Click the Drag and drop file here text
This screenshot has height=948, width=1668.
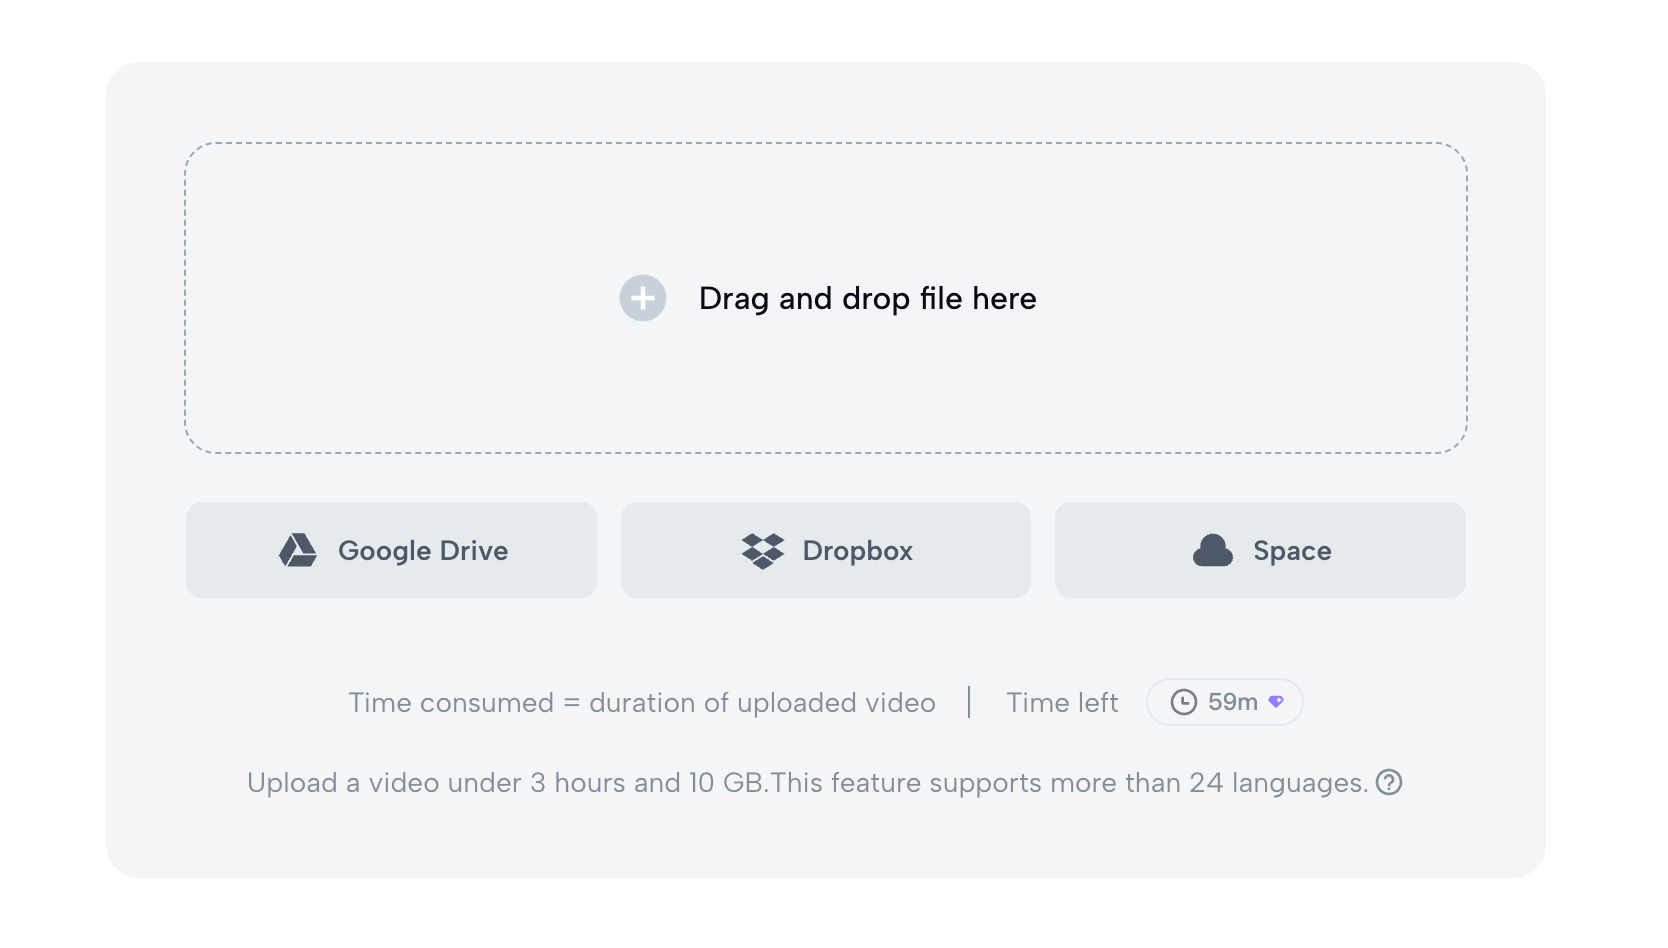(867, 298)
